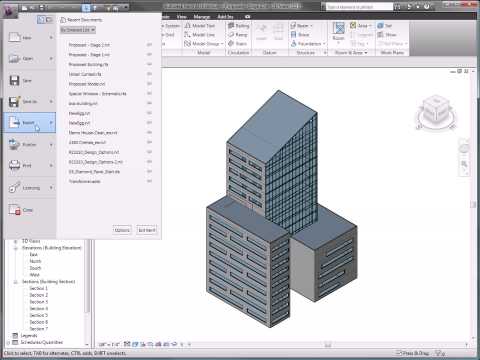Expand the New submenu arrow
This screenshot has height=360, width=480.
click(51, 38)
